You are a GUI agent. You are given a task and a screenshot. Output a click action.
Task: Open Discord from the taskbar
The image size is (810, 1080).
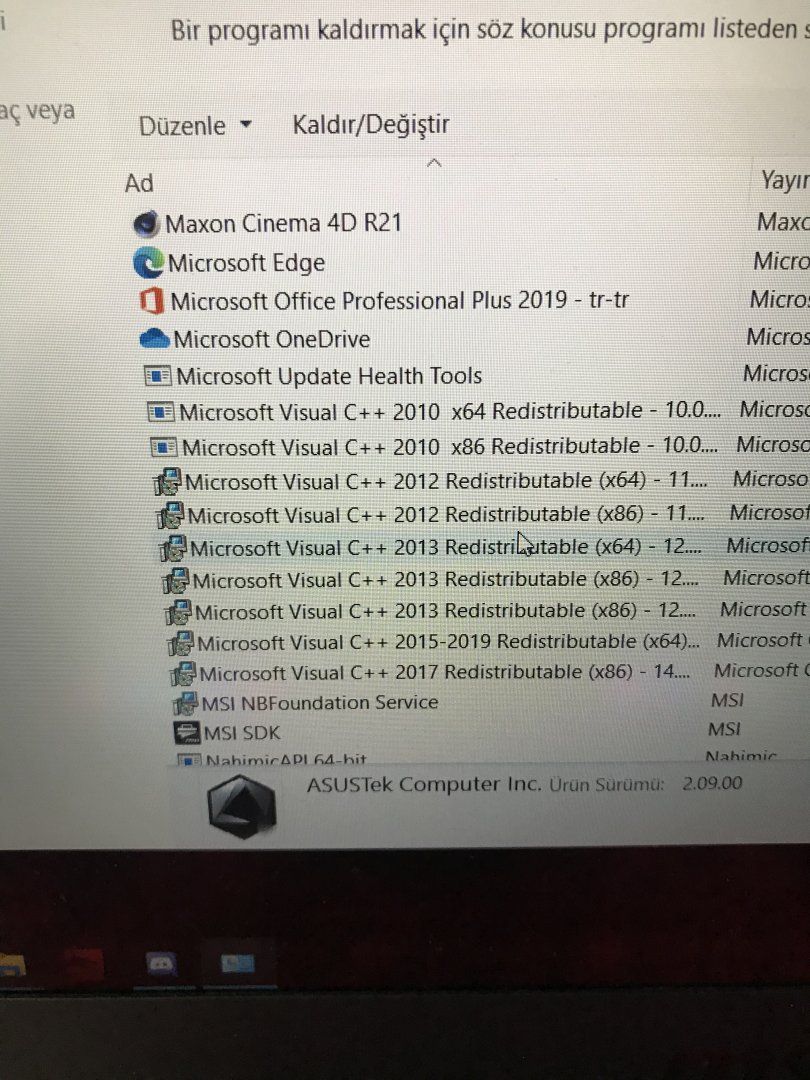[161, 963]
